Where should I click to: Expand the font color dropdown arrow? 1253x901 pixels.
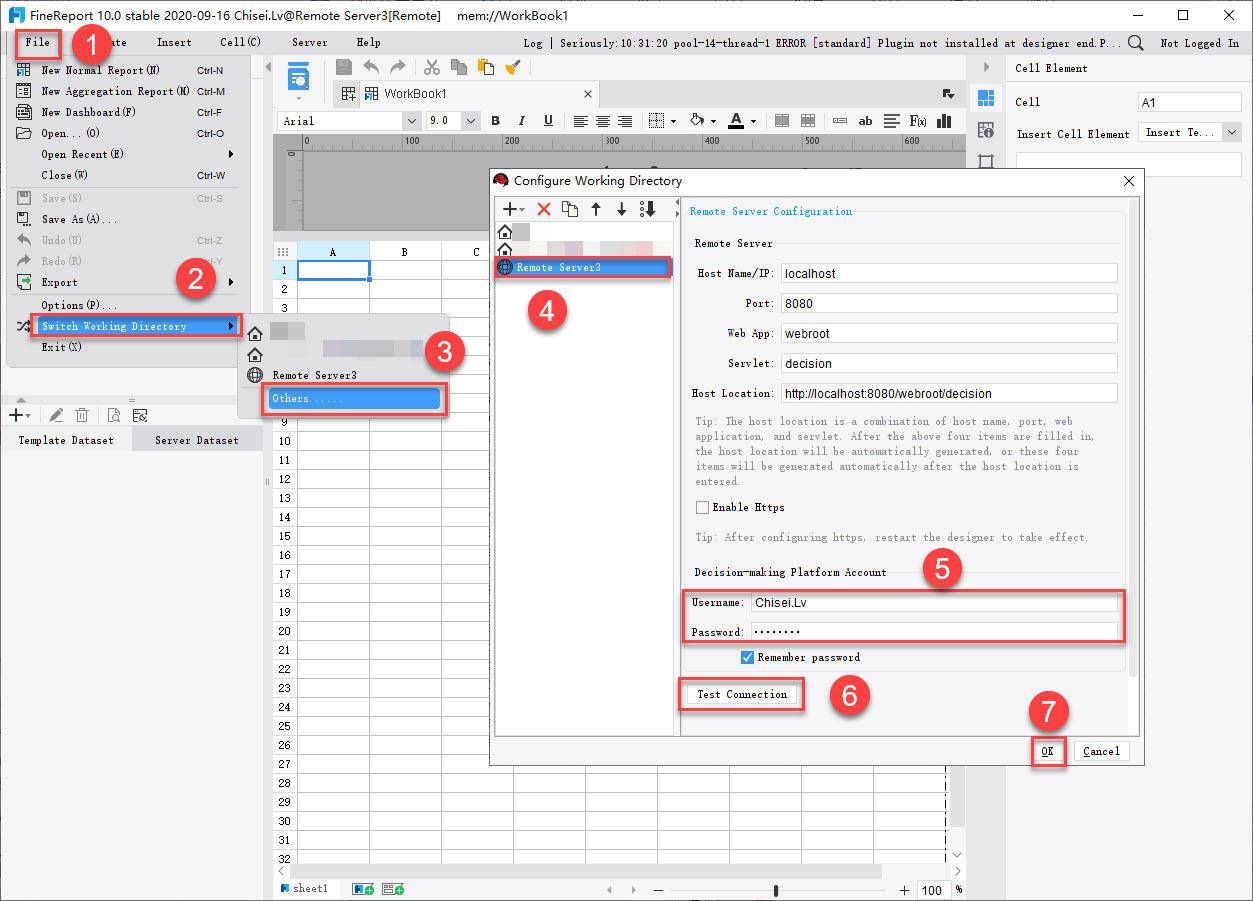point(753,120)
